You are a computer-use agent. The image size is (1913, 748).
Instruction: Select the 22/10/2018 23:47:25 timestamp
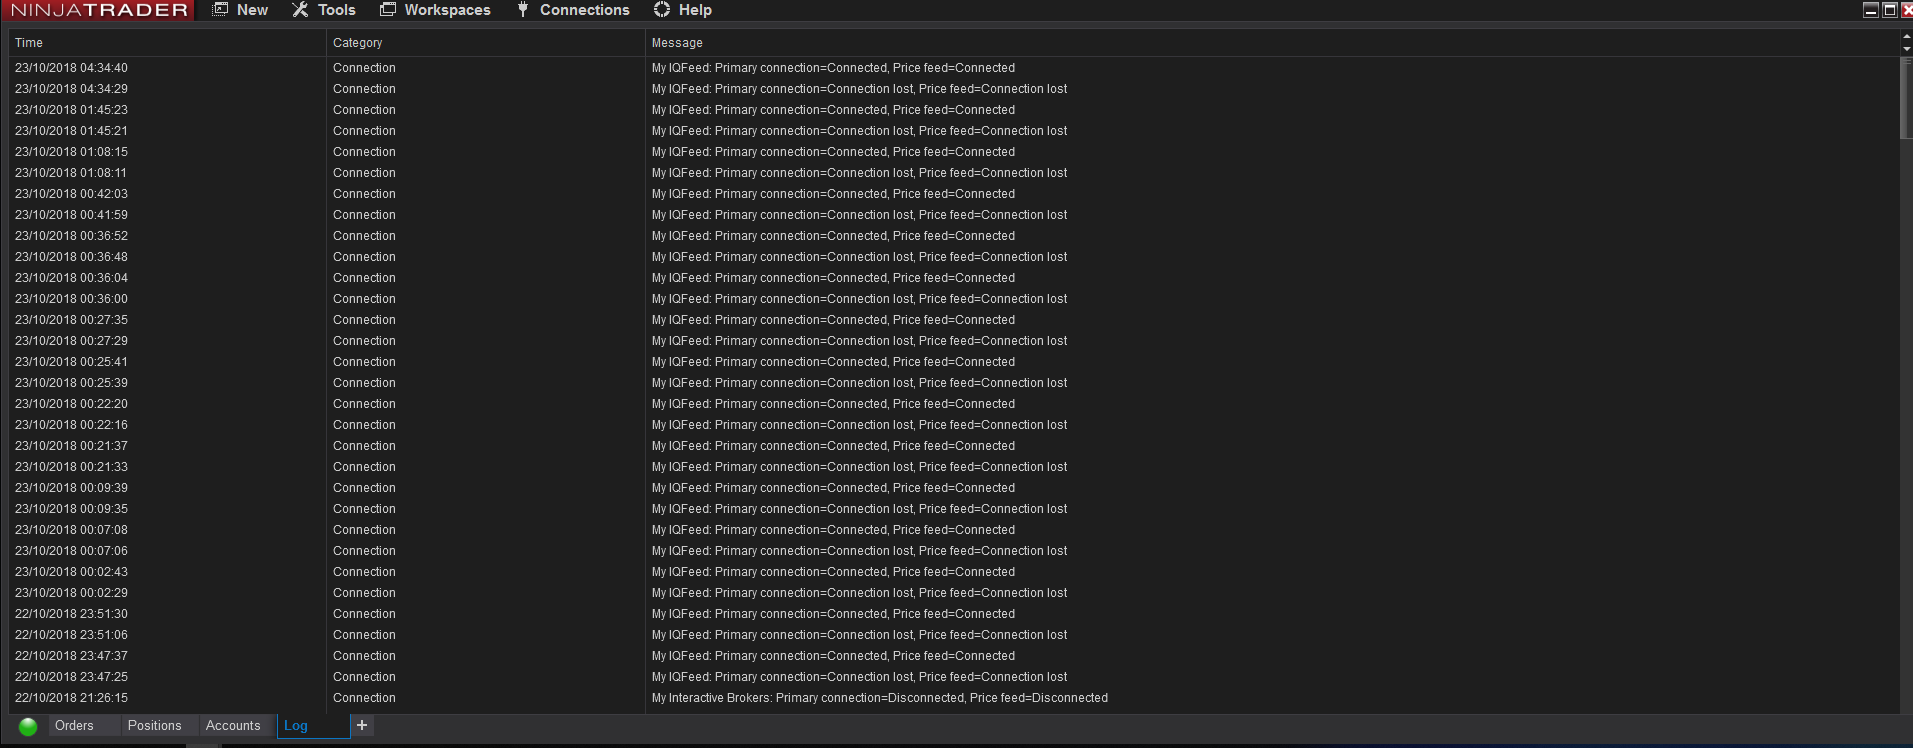pos(71,677)
